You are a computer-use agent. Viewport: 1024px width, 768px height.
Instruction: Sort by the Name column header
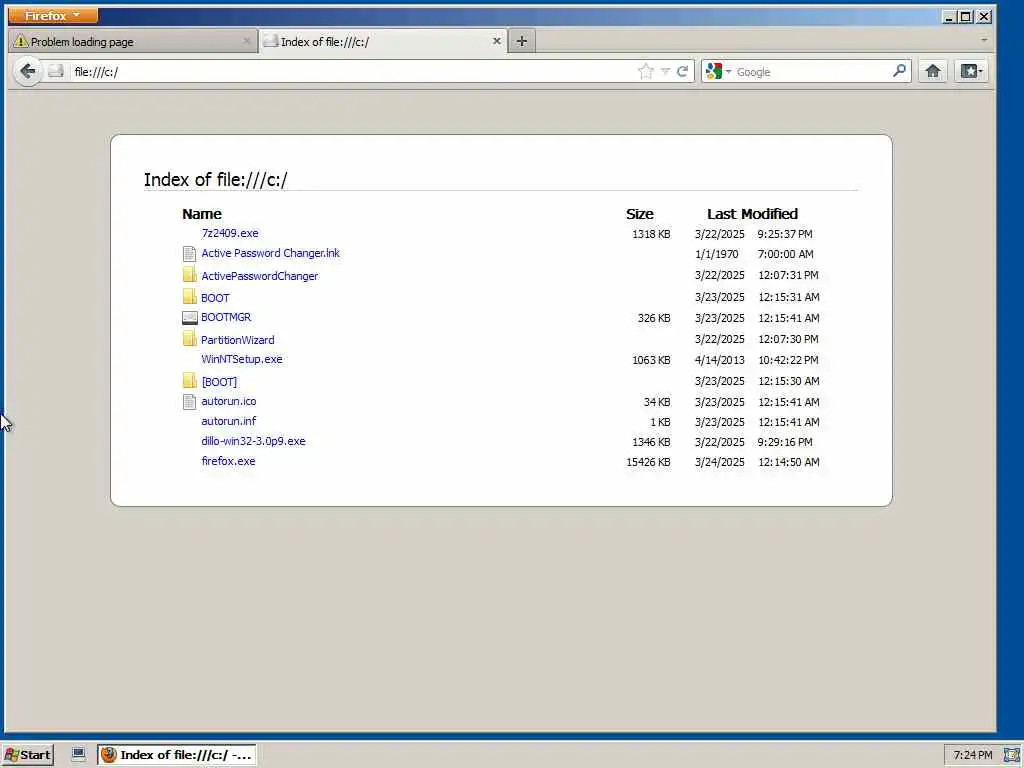coord(202,214)
